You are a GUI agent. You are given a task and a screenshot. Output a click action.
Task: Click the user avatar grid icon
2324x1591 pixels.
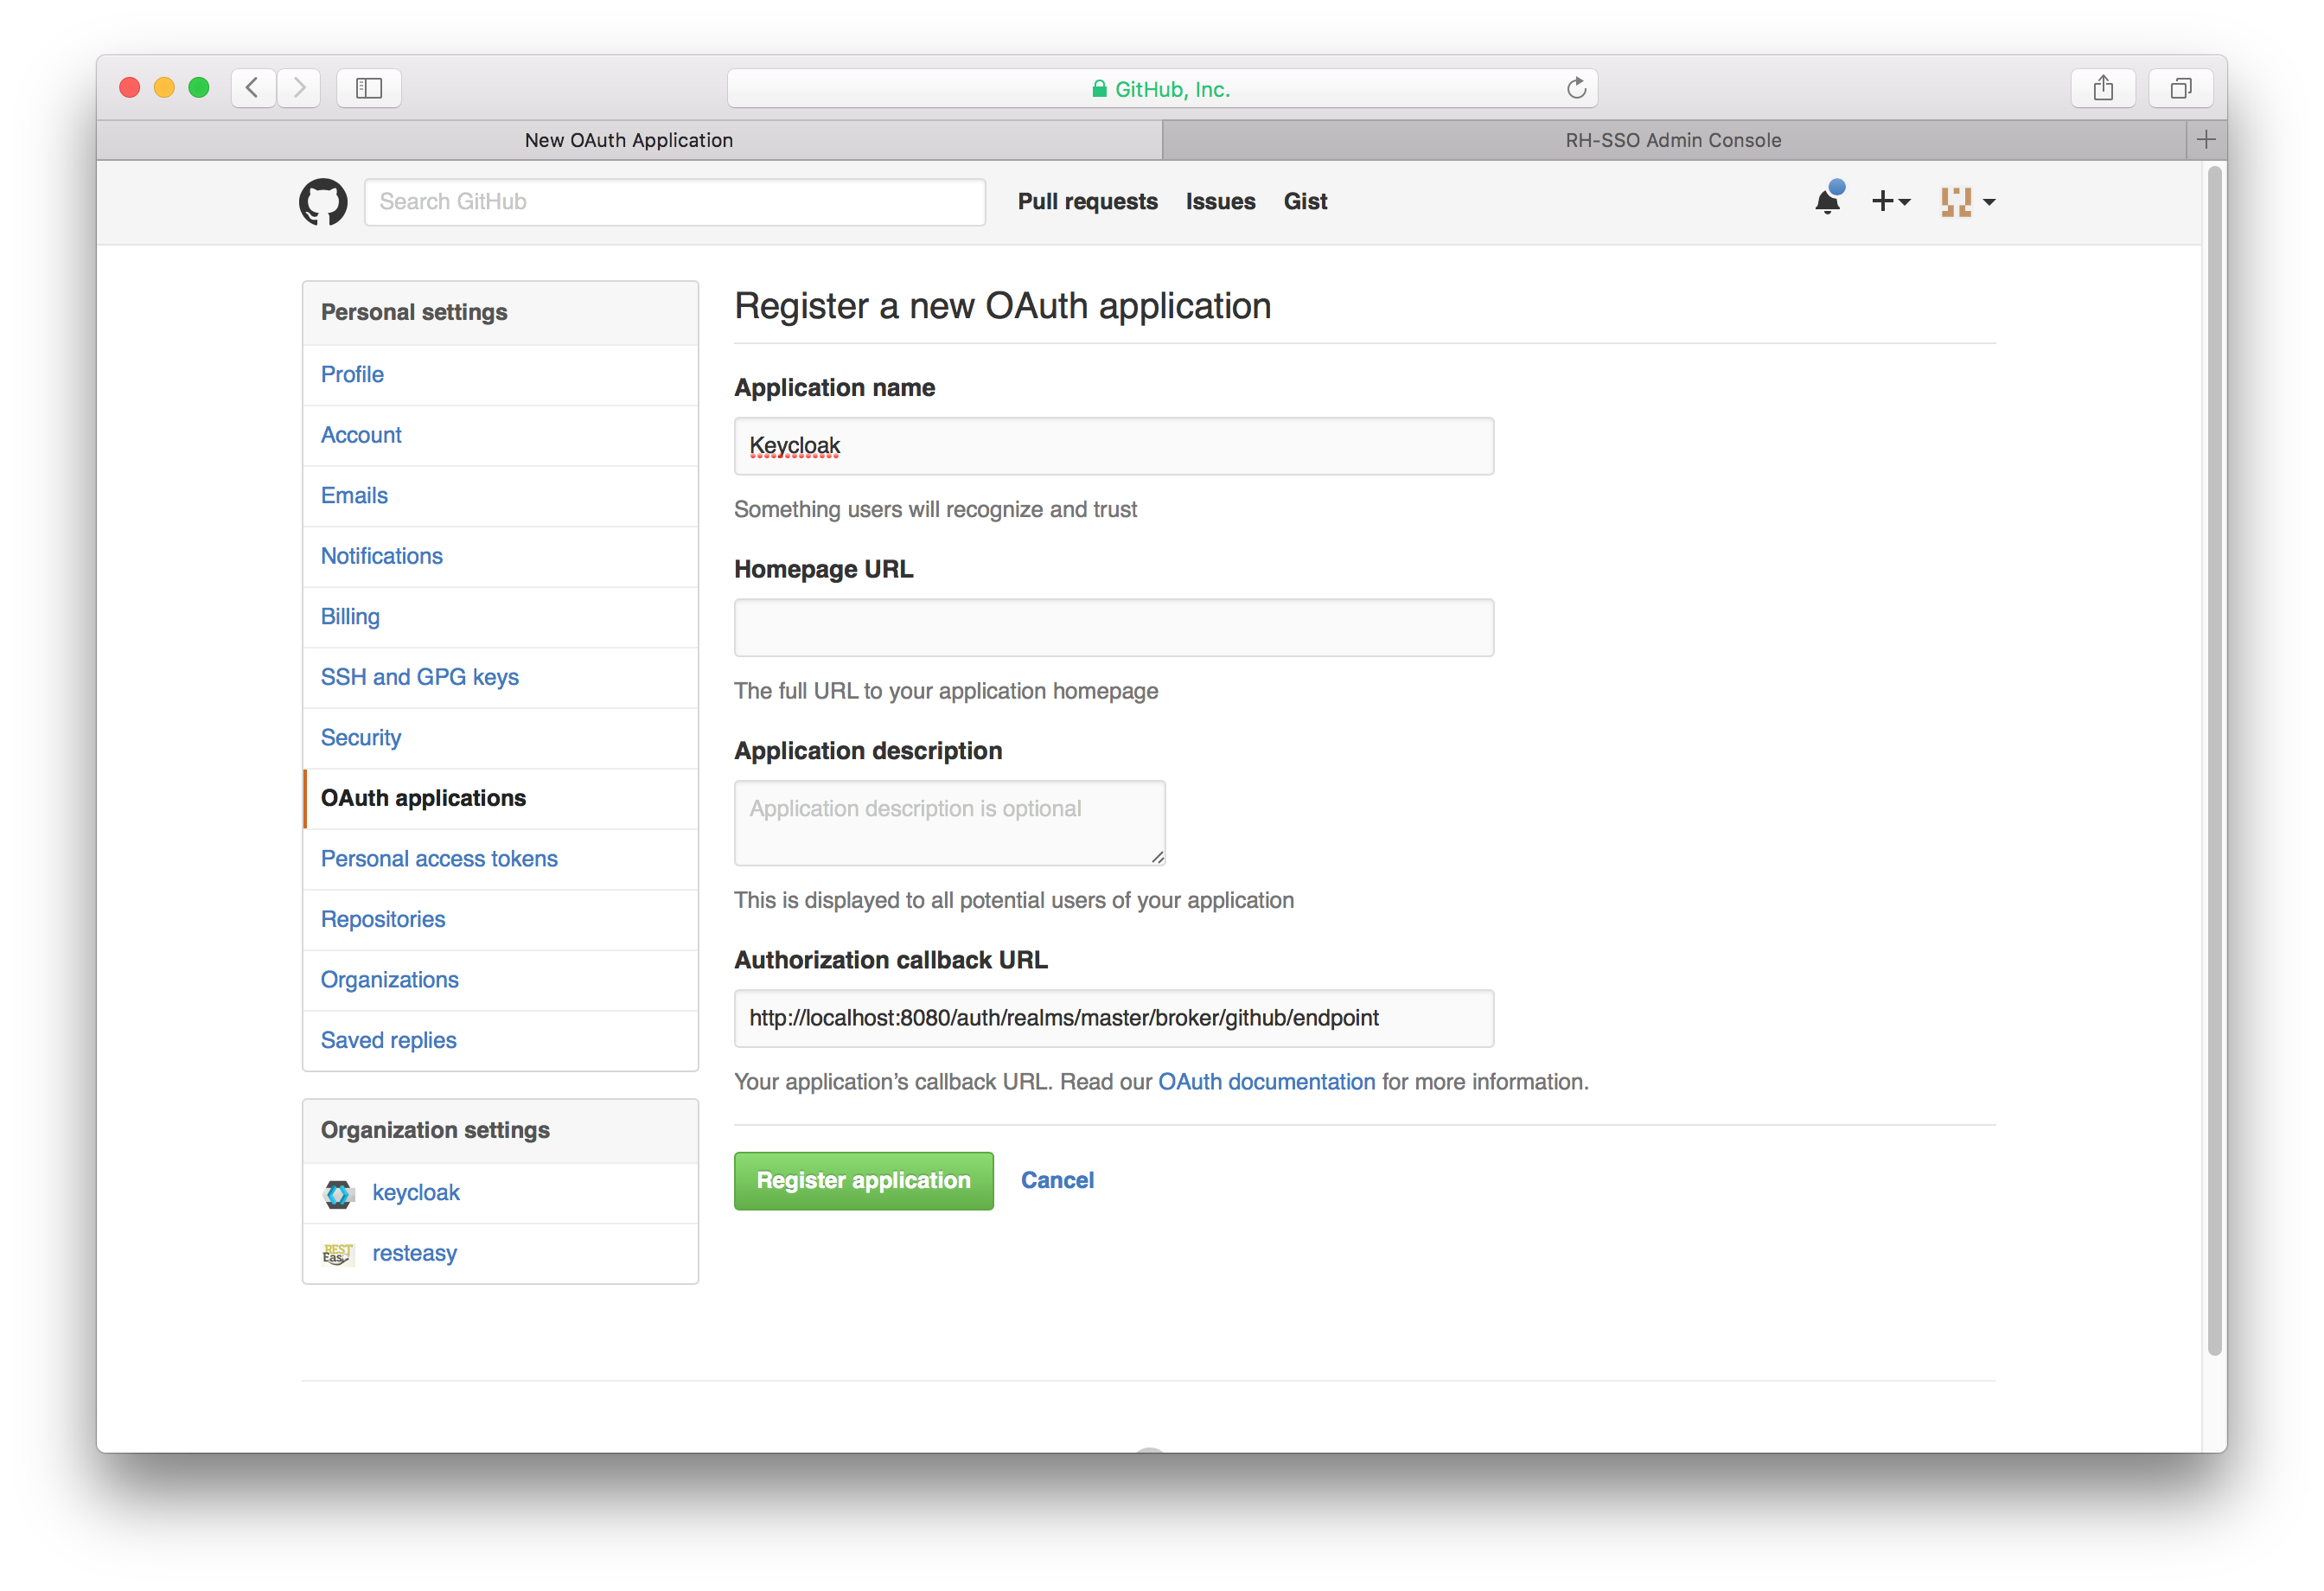coord(1958,200)
